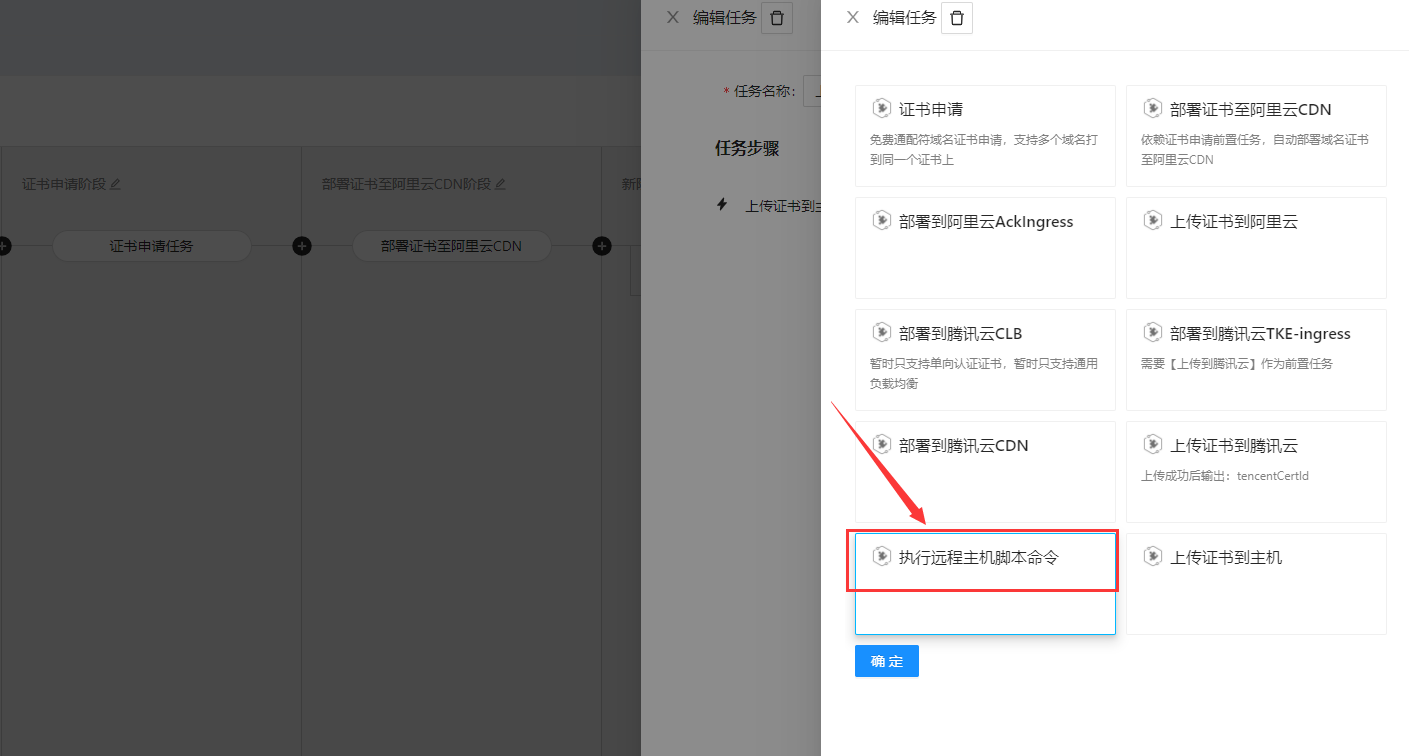Click the 任务名称 input field

812,91
